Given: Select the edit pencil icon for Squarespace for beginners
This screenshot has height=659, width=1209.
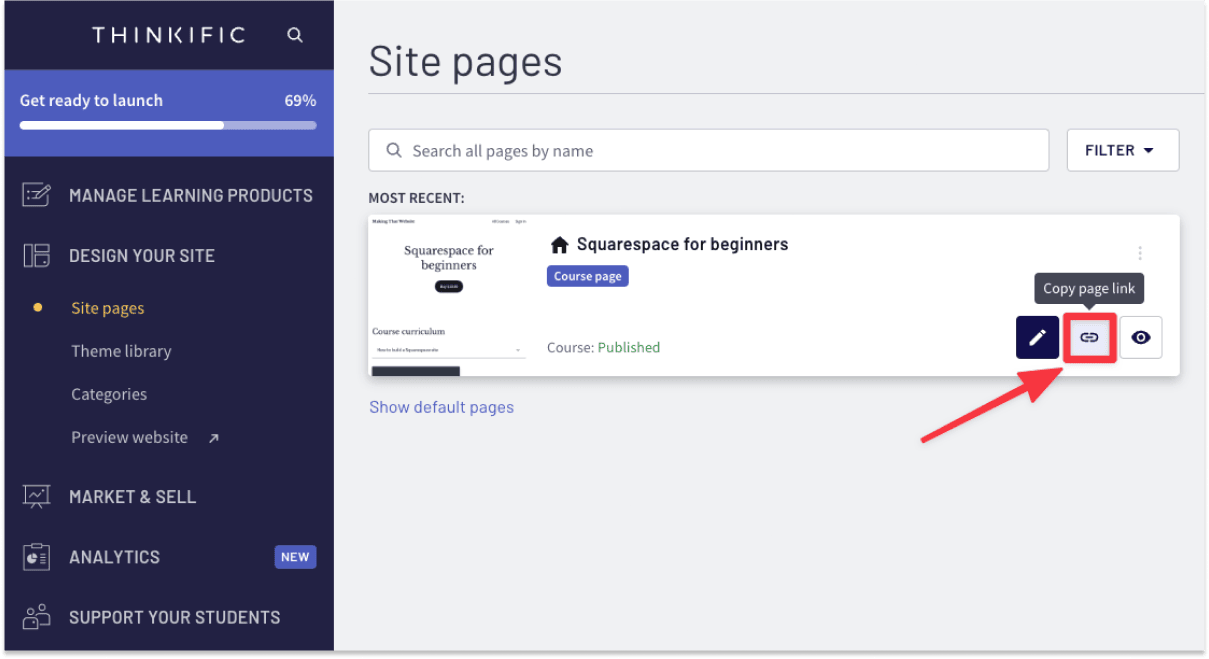Looking at the screenshot, I should tap(1037, 337).
